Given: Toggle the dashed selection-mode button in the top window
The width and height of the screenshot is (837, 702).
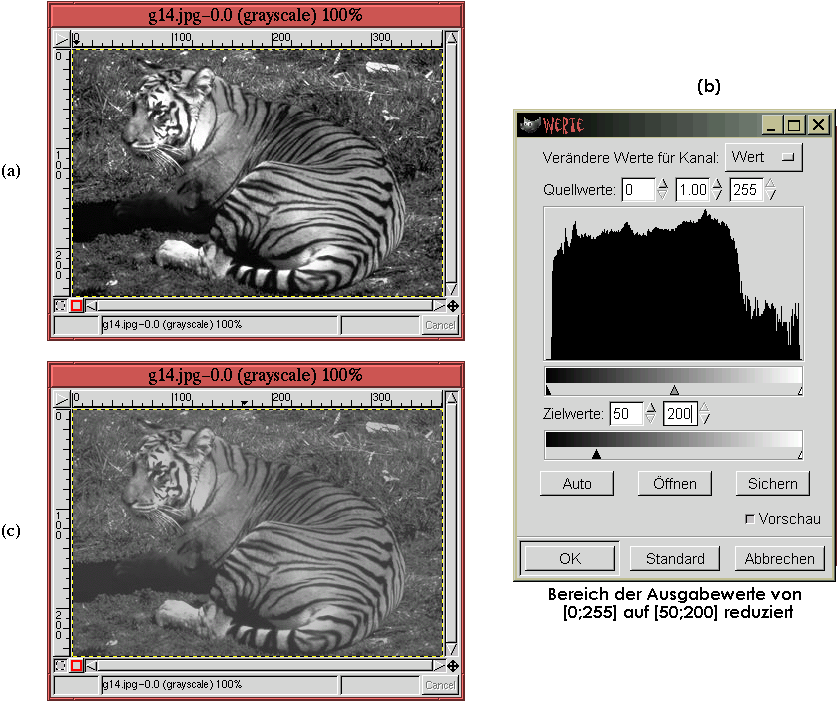Looking at the screenshot, I should point(61,305).
